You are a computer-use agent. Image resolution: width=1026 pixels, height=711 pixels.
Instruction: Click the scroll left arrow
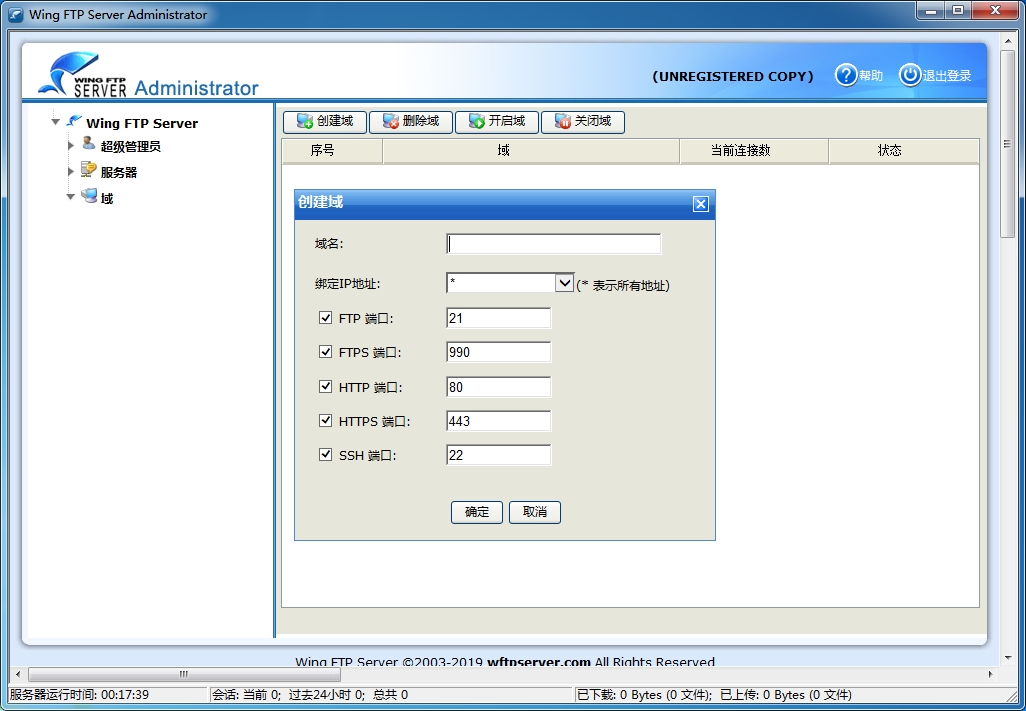tap(18, 674)
